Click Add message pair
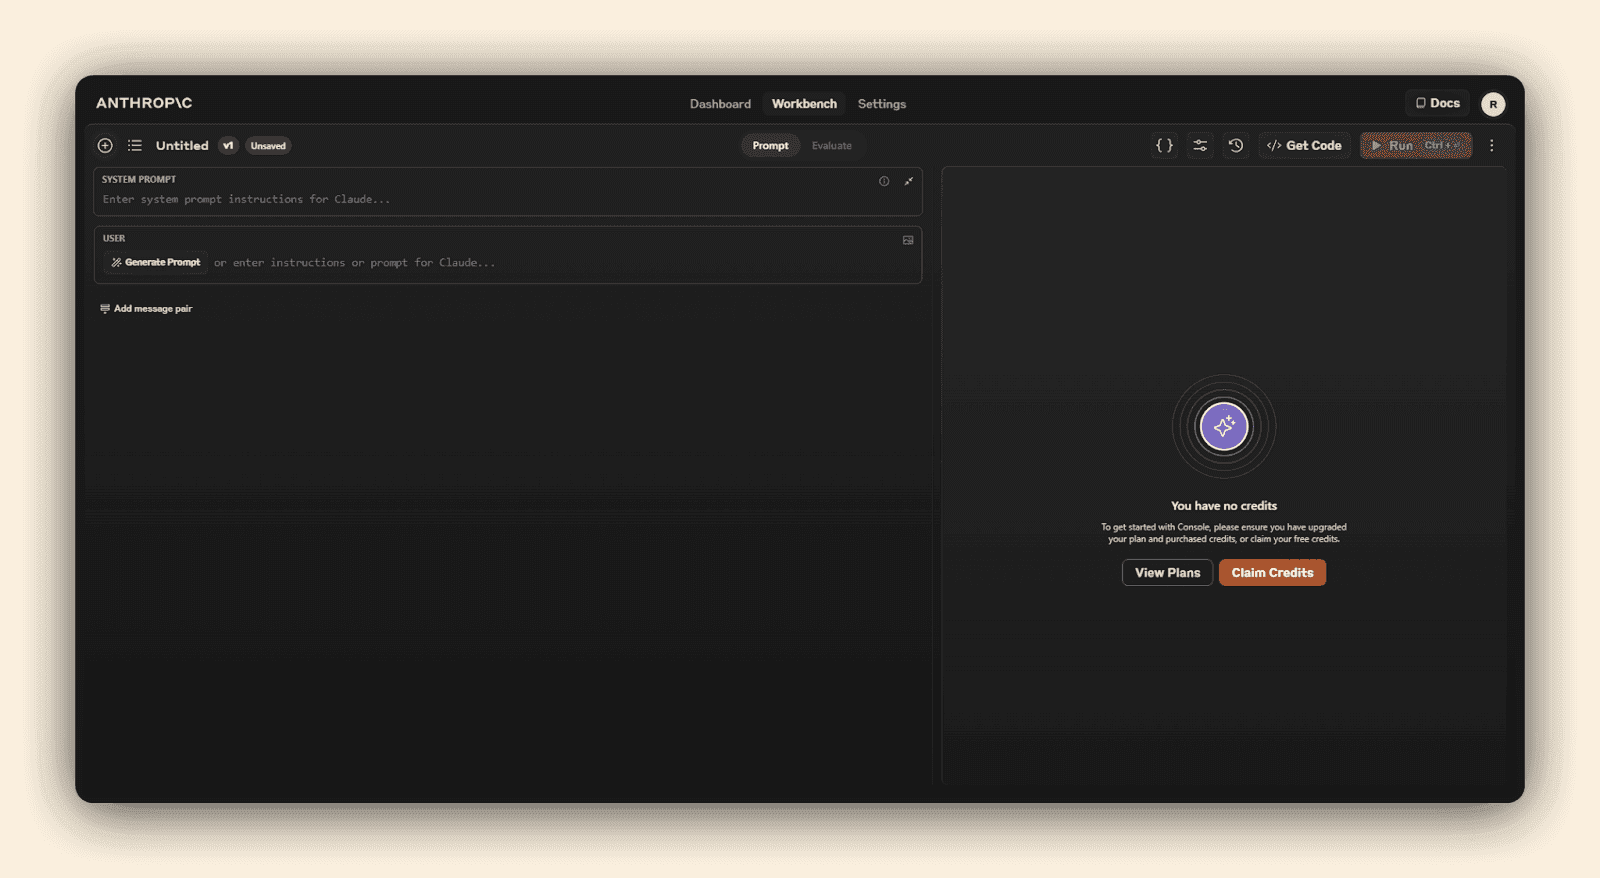The height and width of the screenshot is (878, 1600). (x=146, y=309)
